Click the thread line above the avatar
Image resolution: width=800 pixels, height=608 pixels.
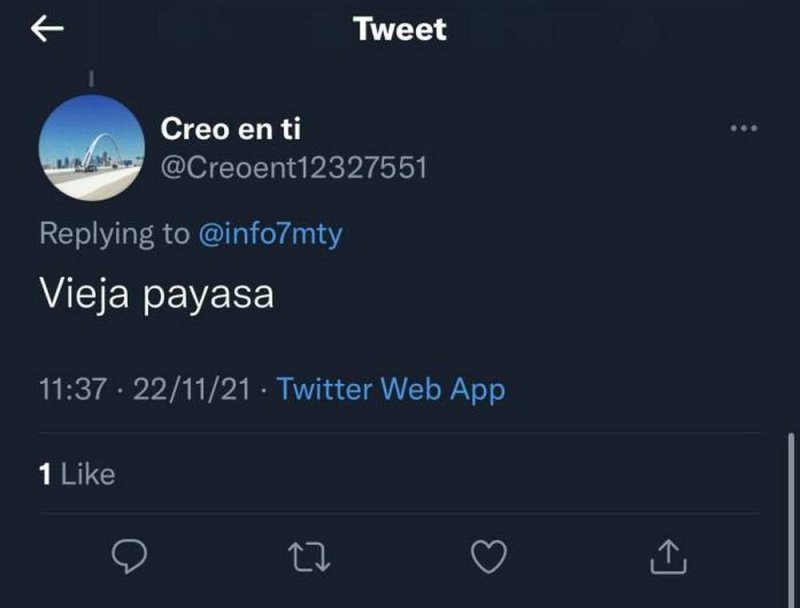(92, 78)
